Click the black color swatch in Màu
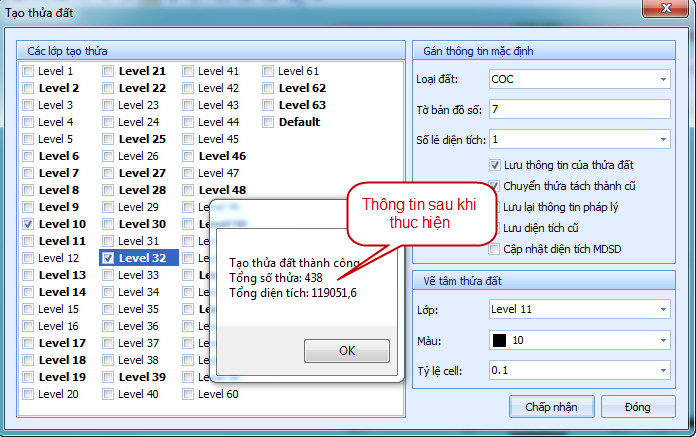 coord(500,341)
